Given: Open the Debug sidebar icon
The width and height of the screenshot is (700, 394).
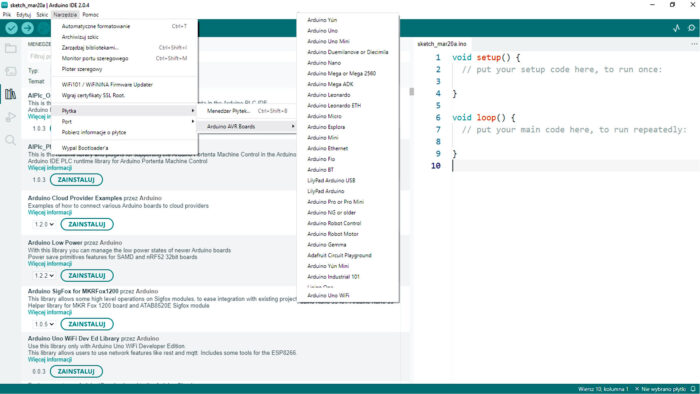Looking at the screenshot, I should (x=11, y=117).
